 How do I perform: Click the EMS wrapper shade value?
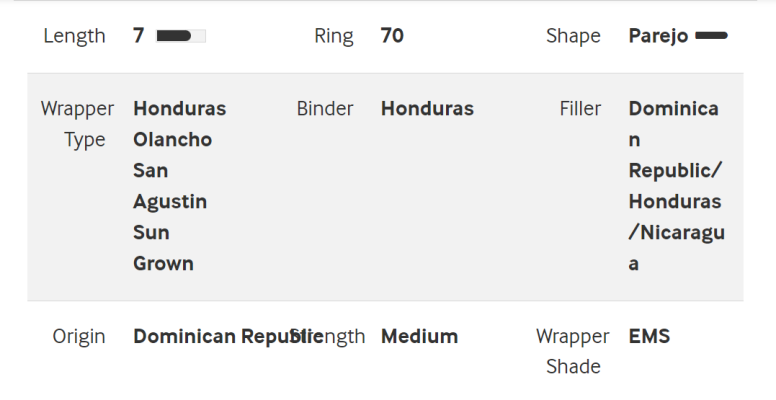coord(649,337)
